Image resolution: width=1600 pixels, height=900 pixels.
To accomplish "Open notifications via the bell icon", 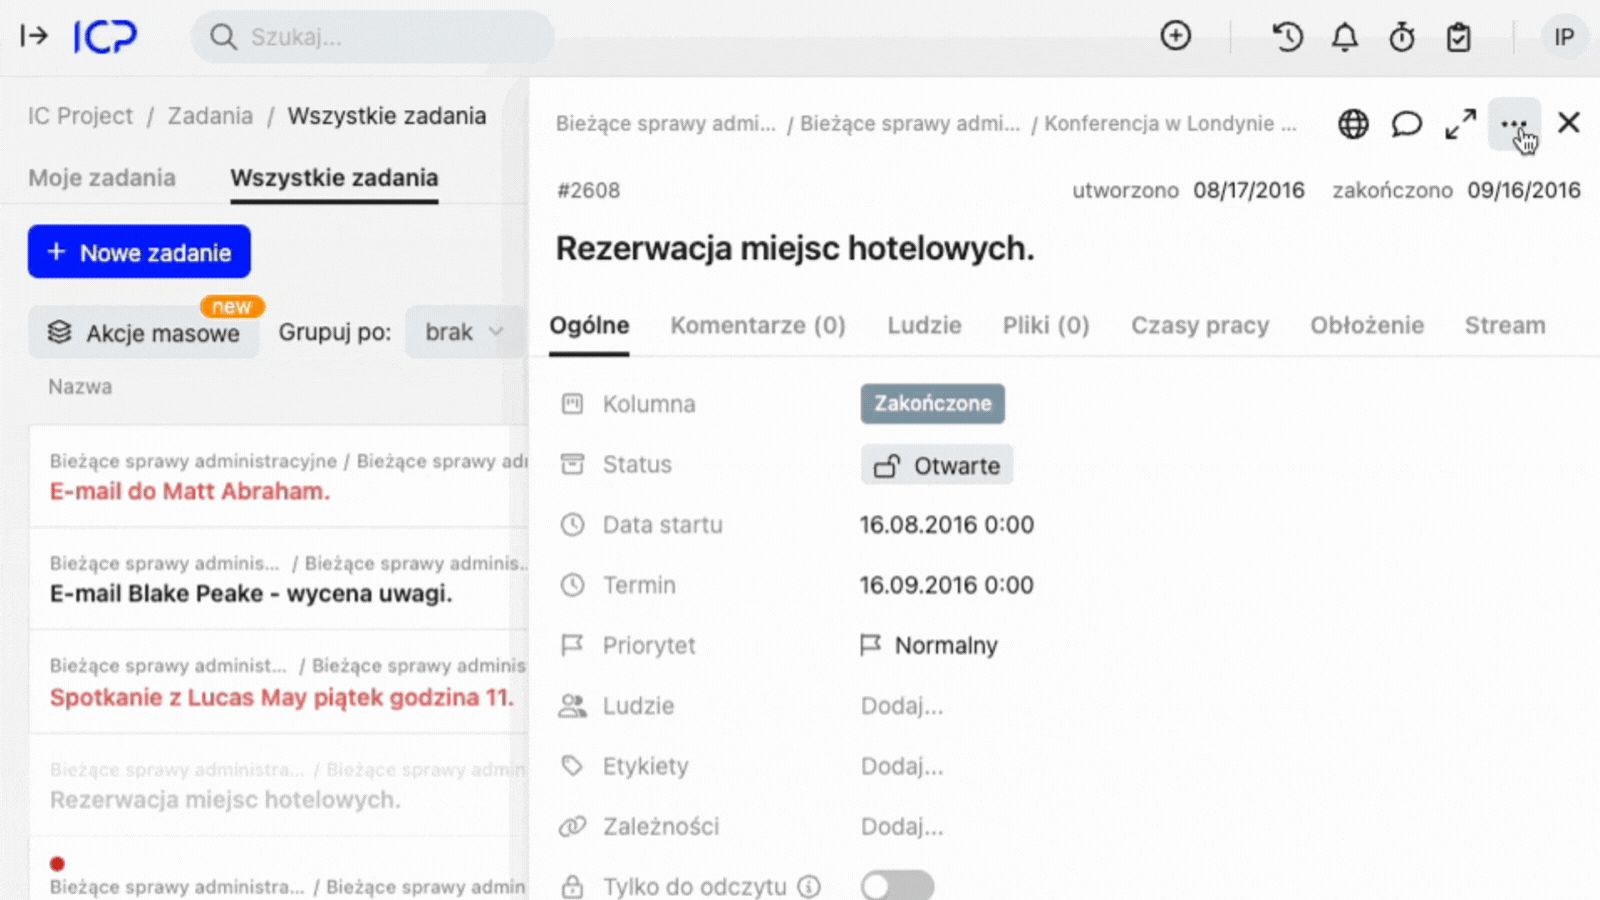I will coord(1344,37).
